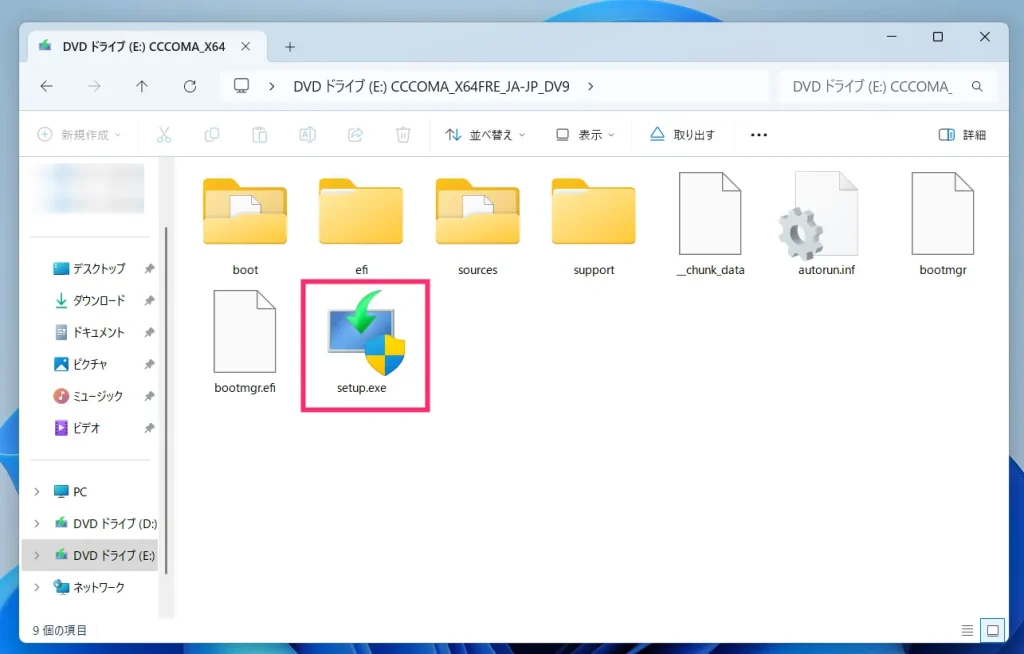
Task: Open the 表示 view dropdown
Action: coord(584,135)
